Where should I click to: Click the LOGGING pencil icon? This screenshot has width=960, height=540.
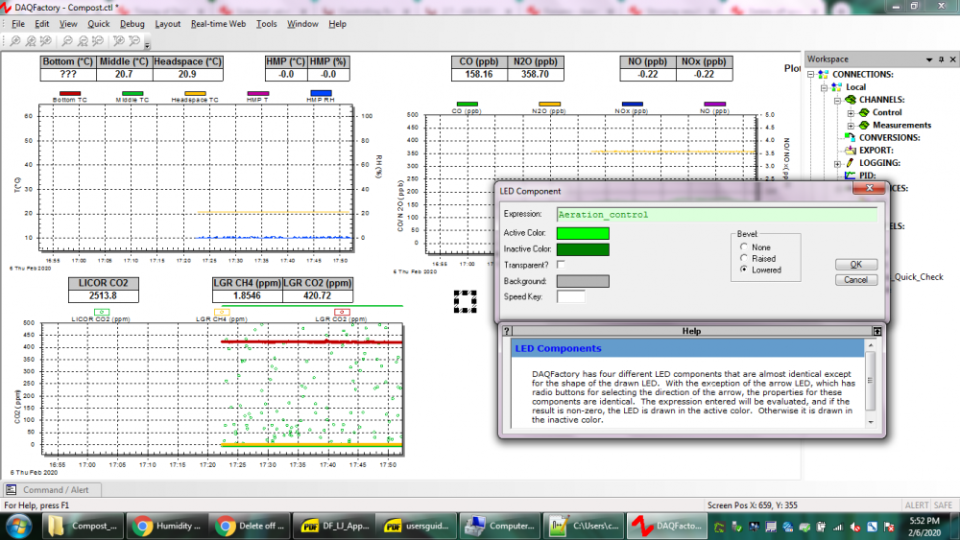tap(850, 163)
